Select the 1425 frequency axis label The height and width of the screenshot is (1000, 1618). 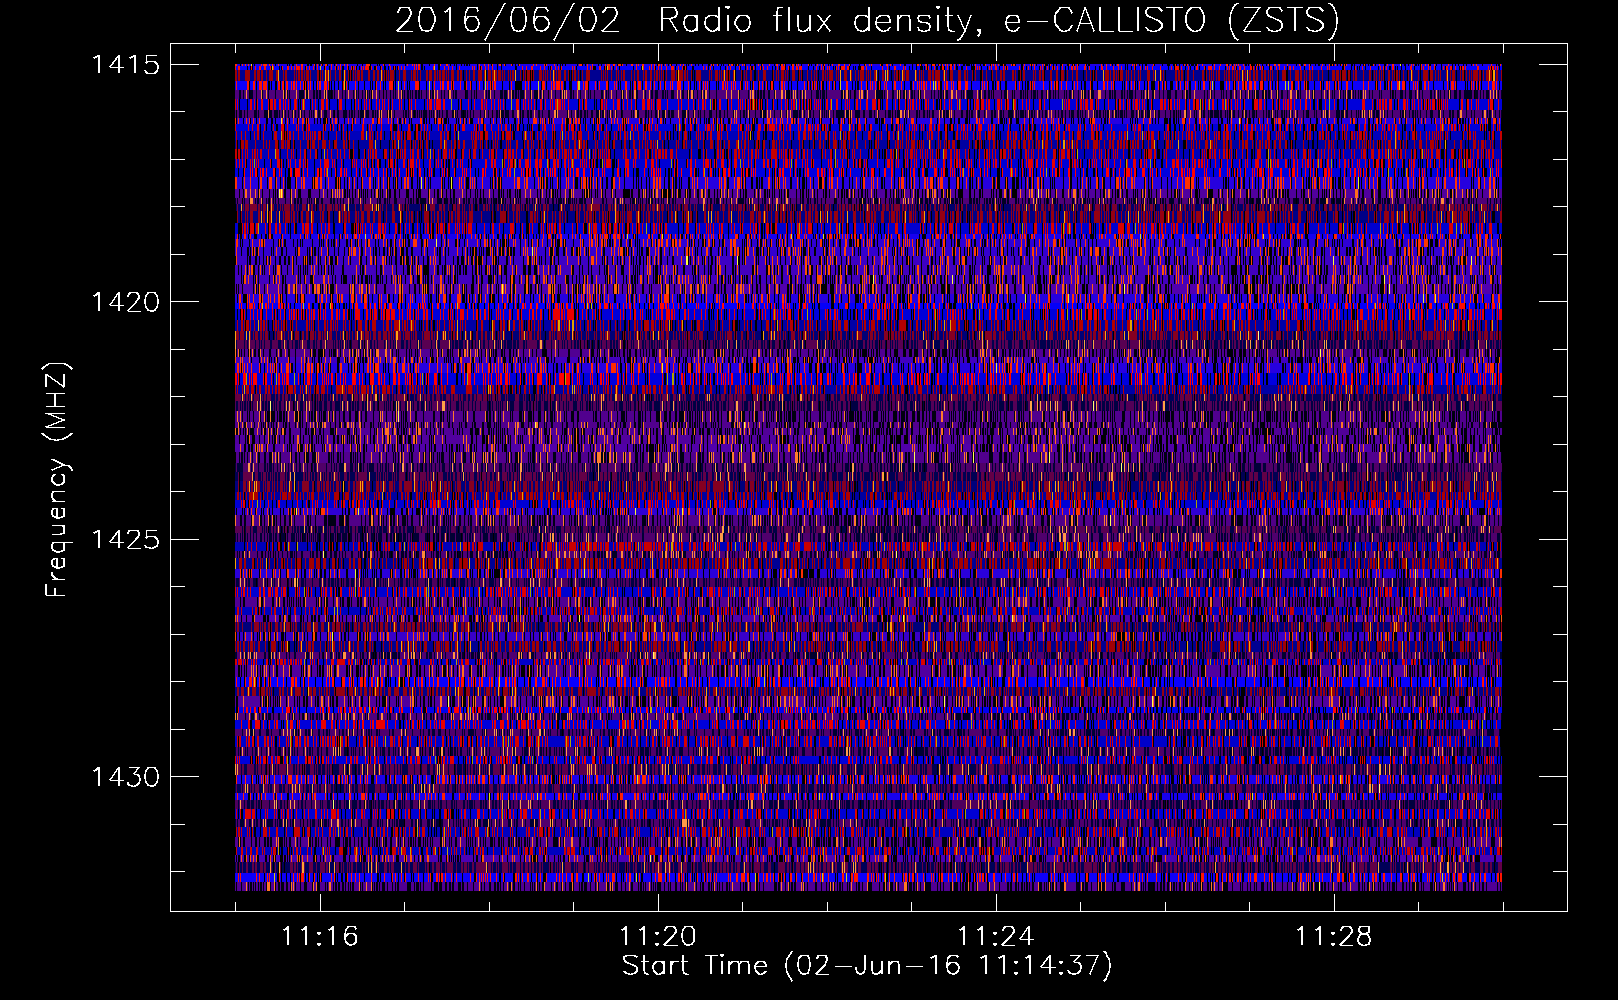(125, 540)
